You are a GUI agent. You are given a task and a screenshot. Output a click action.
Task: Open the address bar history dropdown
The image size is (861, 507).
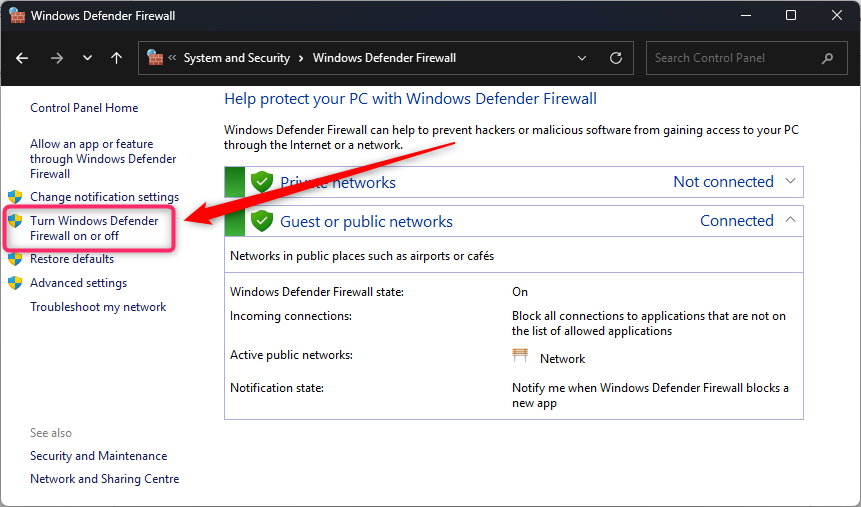tap(582, 58)
